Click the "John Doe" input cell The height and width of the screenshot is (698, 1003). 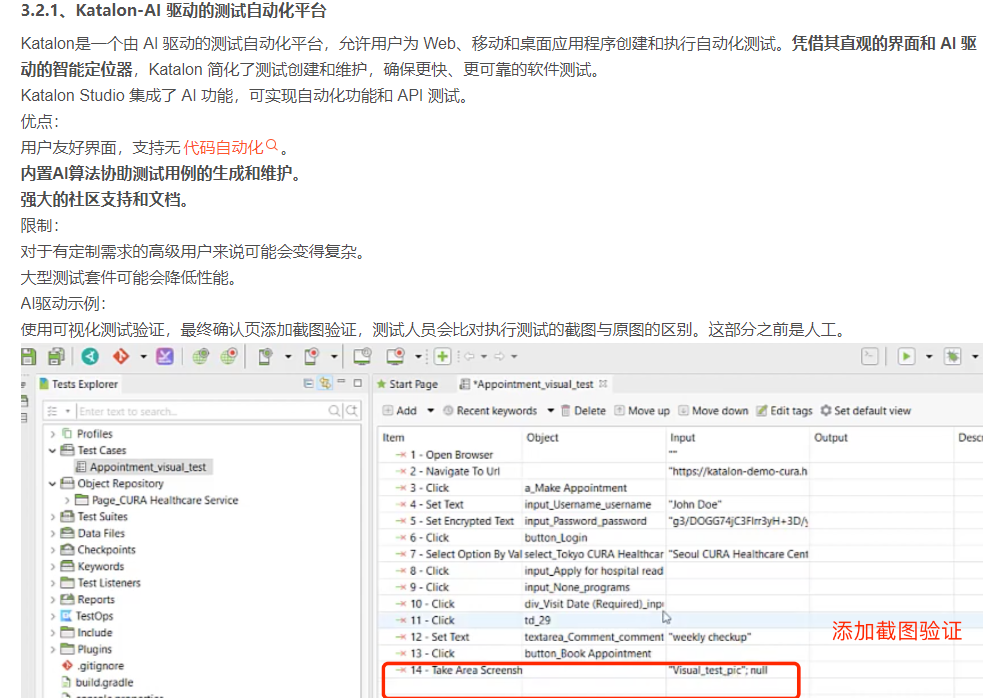click(737, 505)
